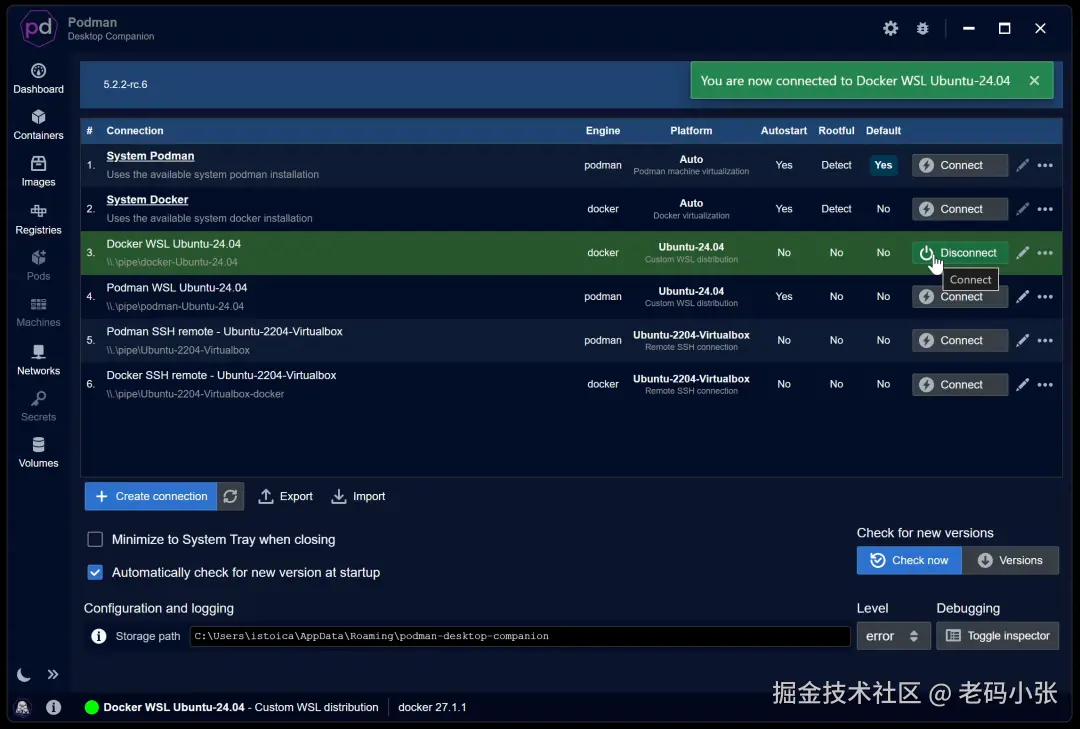Image resolution: width=1080 pixels, height=729 pixels.
Task: Click the pencil icon for System Docker
Action: [x=1022, y=209]
